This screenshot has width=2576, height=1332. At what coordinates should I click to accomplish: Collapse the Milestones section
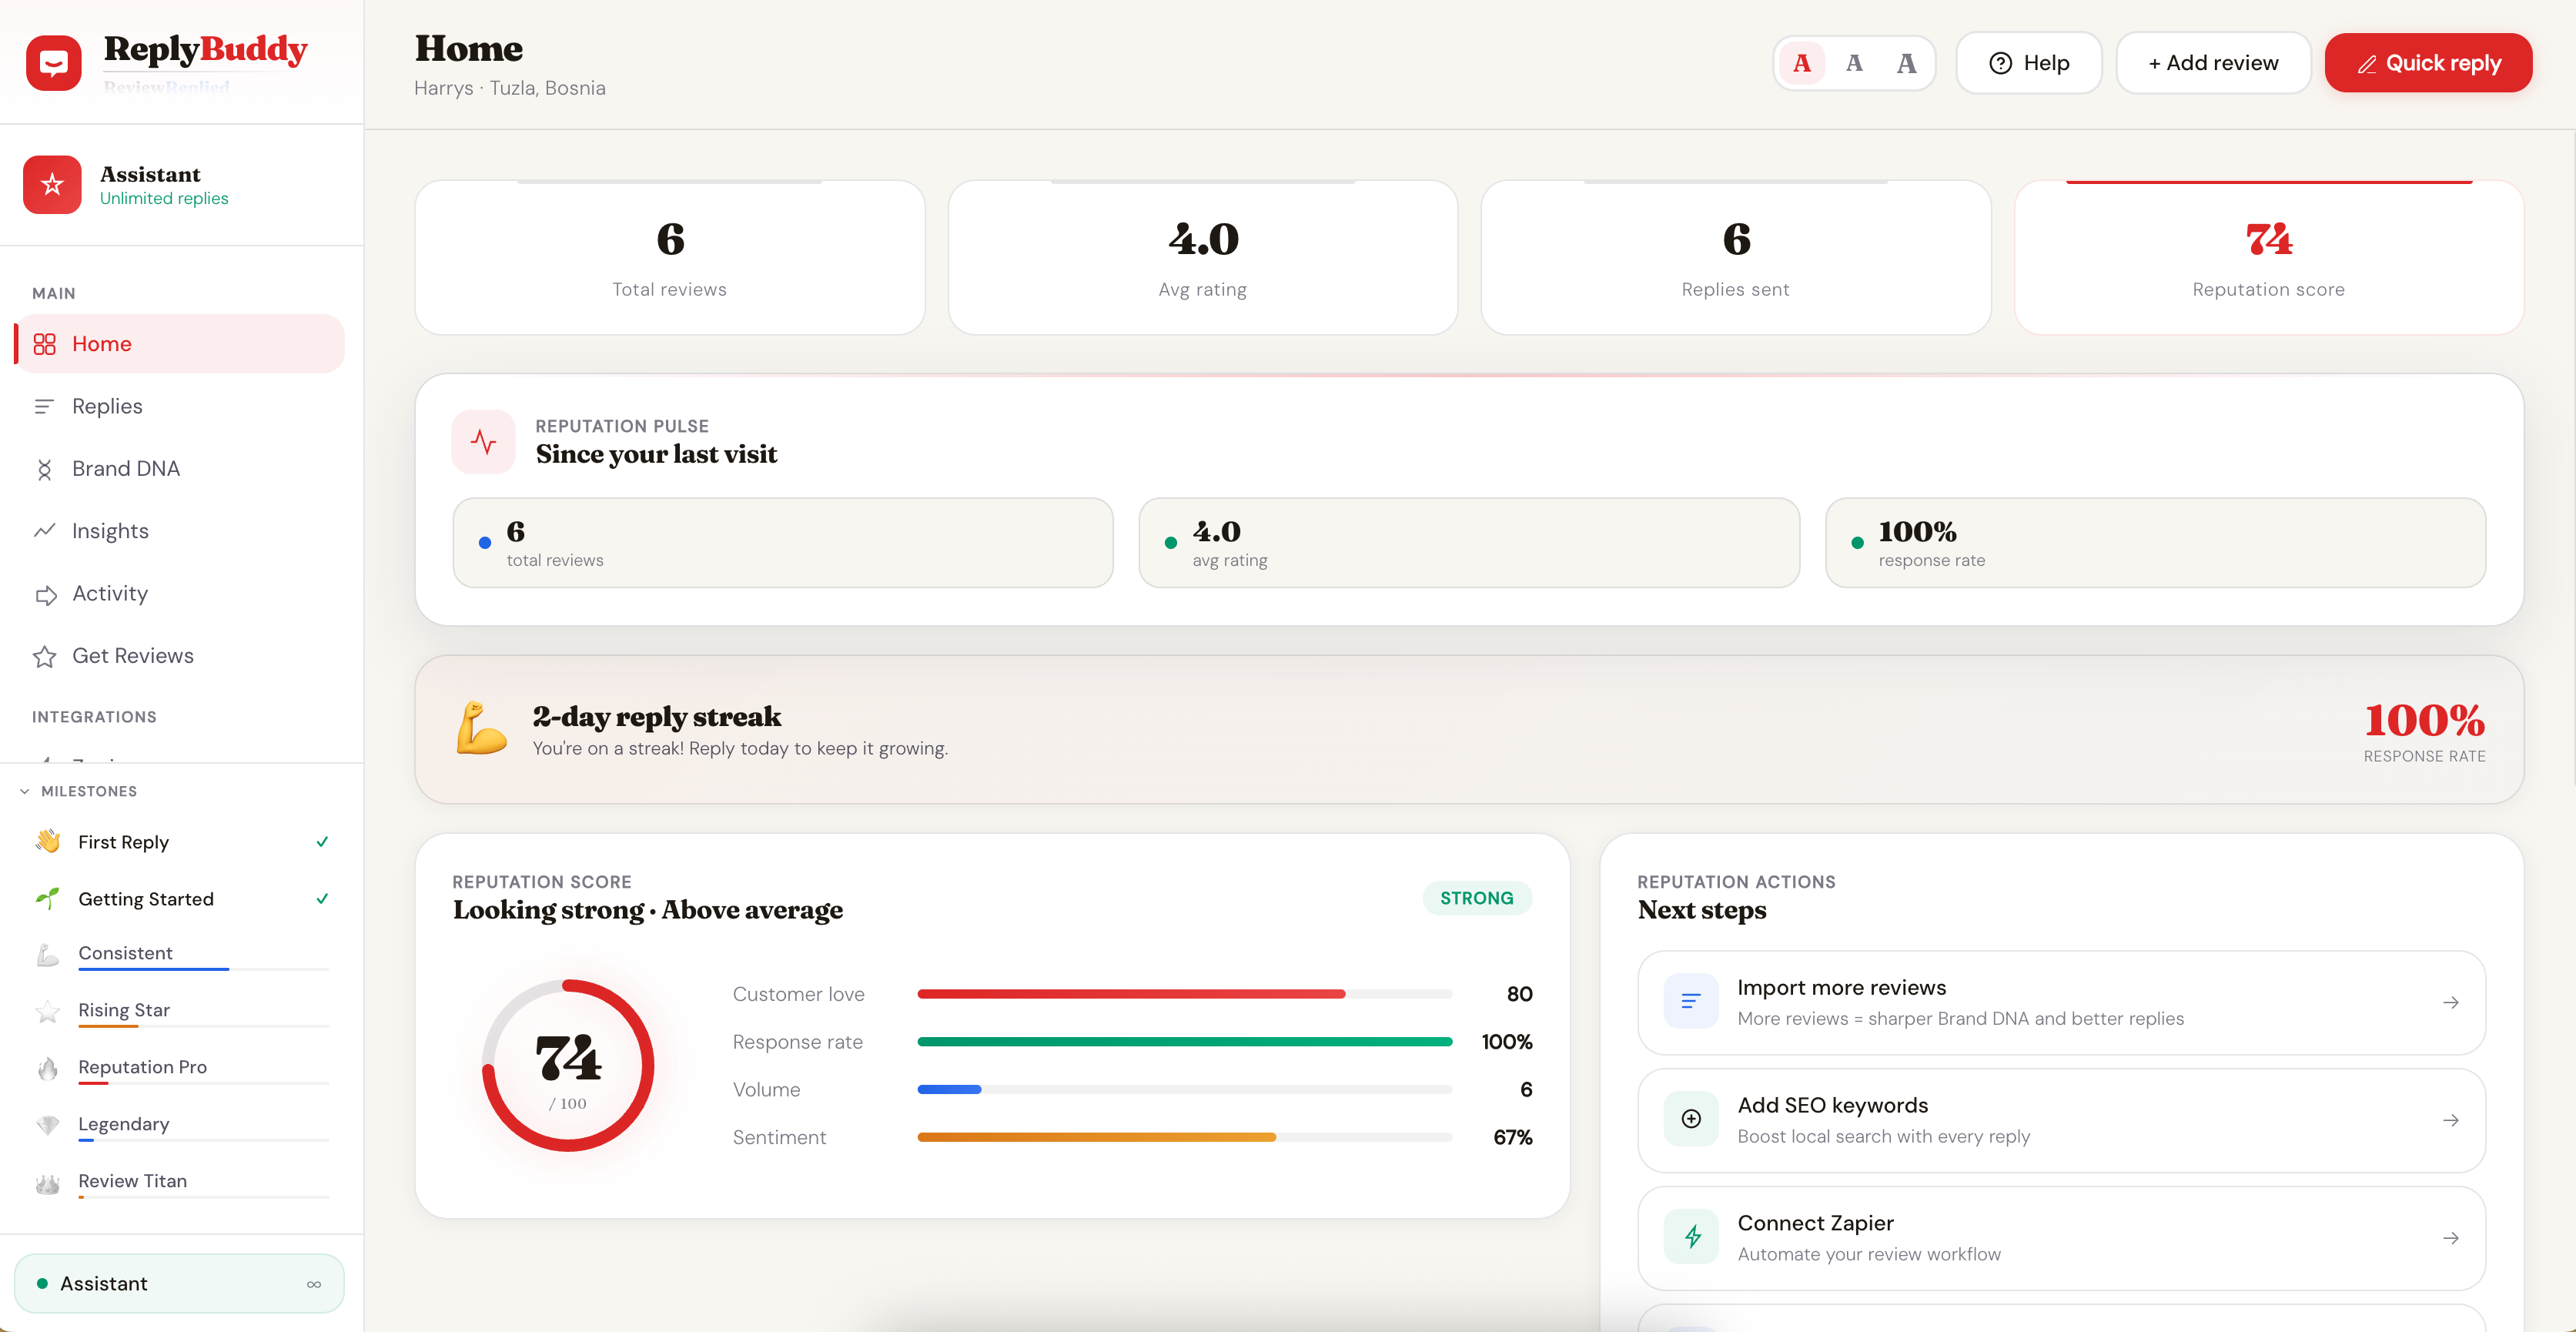point(25,791)
